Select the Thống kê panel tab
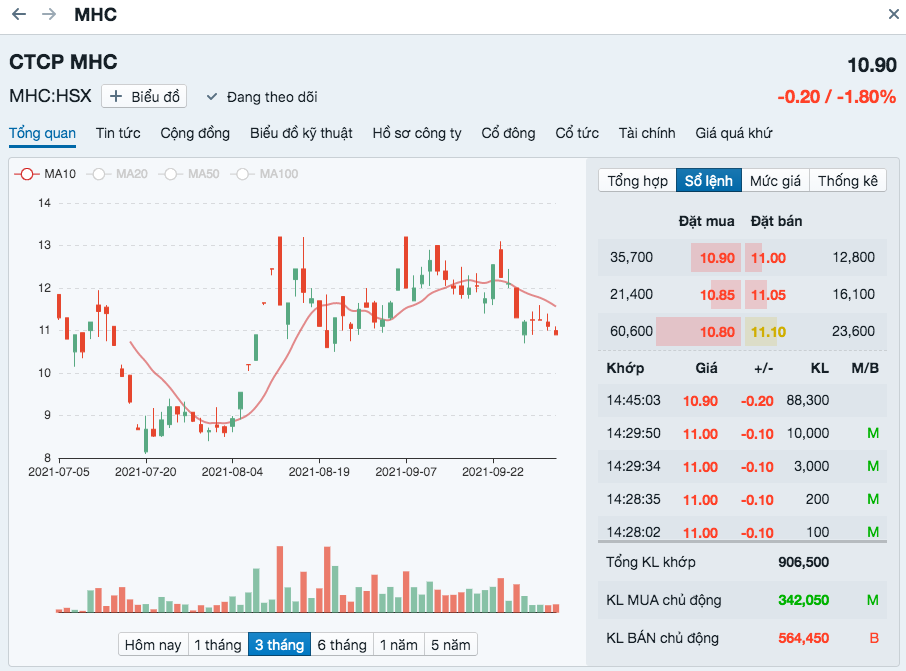The image size is (906, 671). (x=848, y=181)
